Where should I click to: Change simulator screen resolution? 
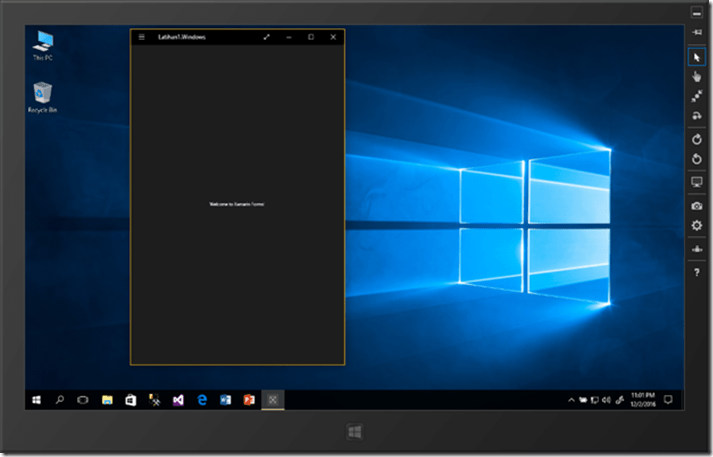[697, 183]
